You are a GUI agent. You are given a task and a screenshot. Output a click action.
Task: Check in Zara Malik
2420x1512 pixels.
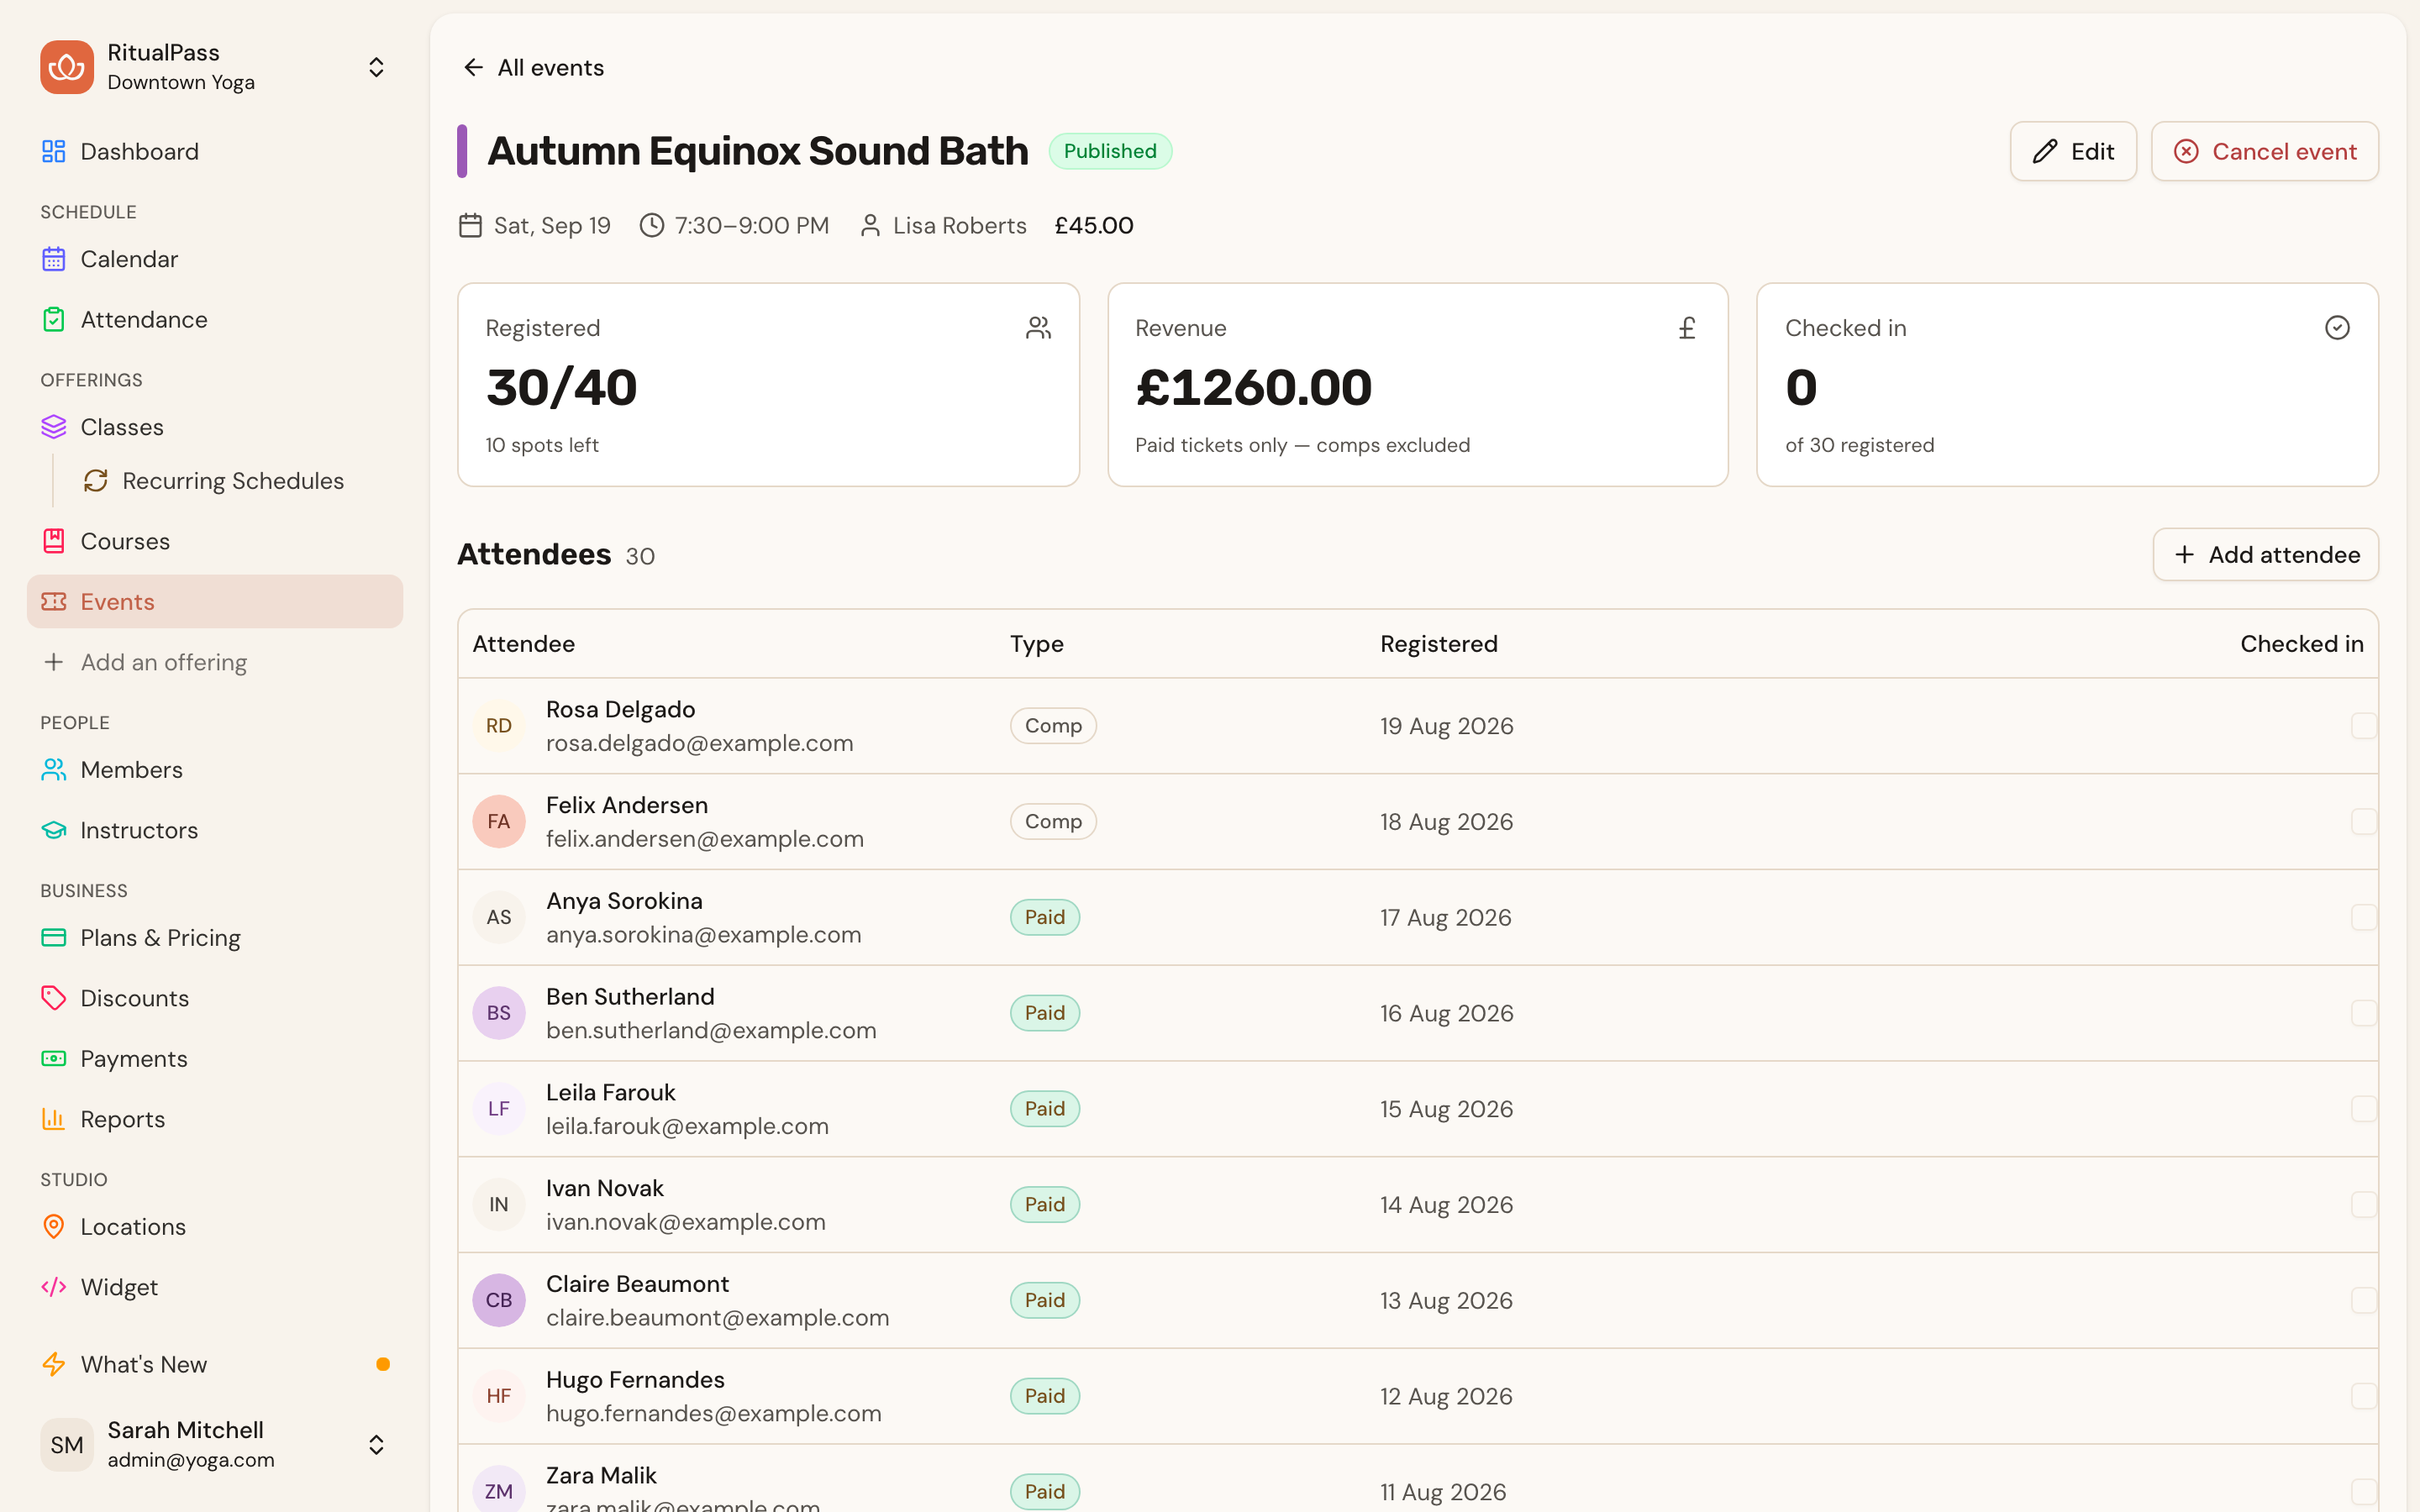[2363, 1491]
